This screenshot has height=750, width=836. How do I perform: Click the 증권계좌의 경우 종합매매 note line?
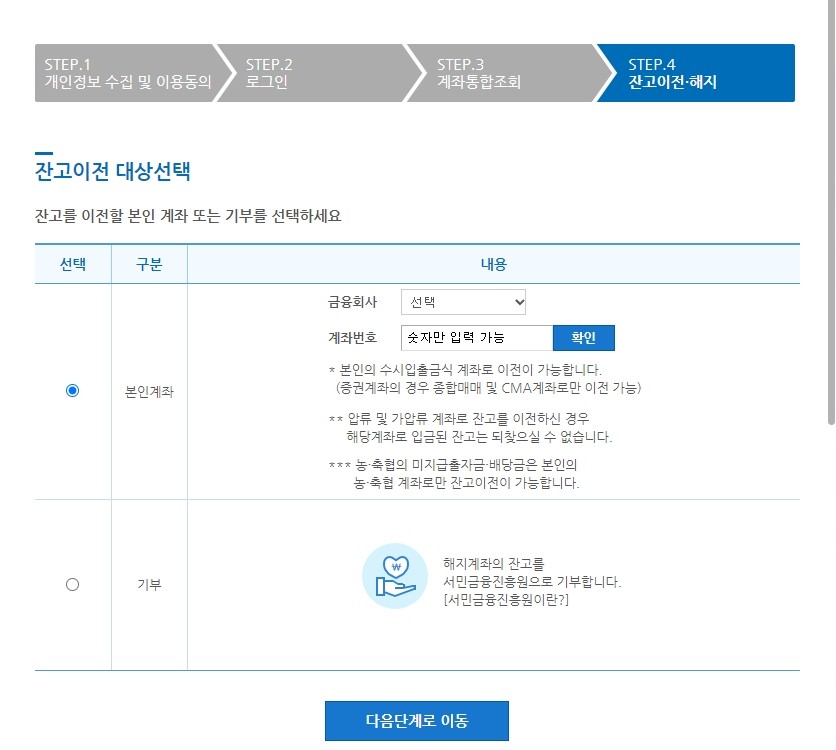point(488,388)
